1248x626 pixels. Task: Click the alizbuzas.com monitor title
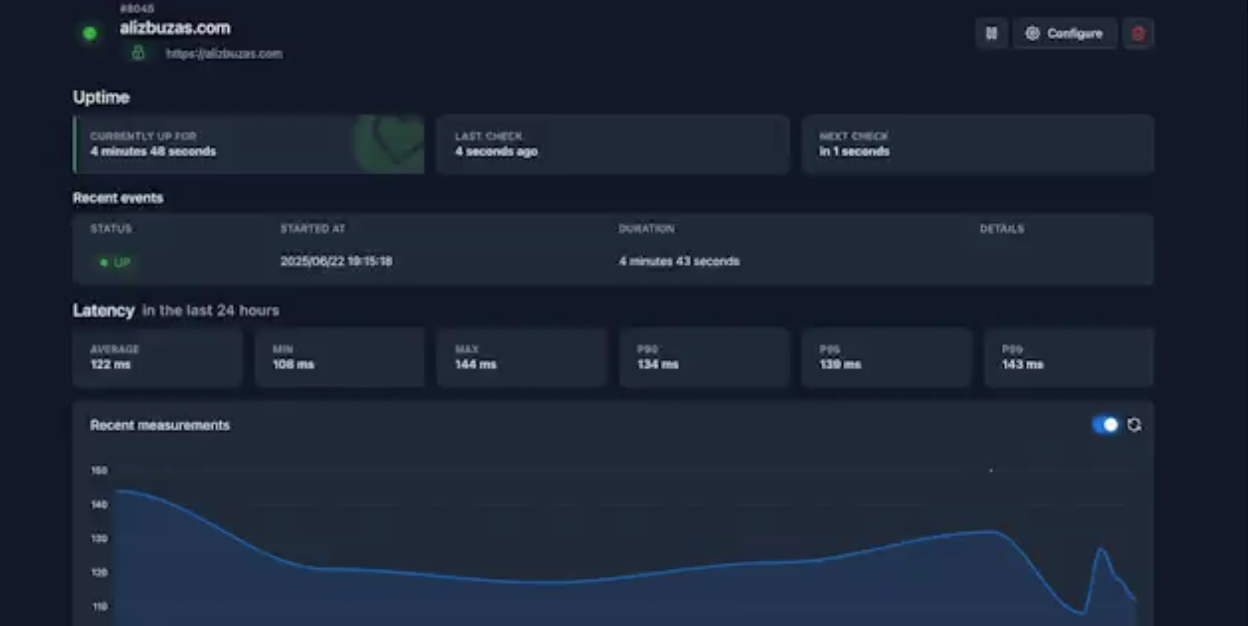click(175, 28)
